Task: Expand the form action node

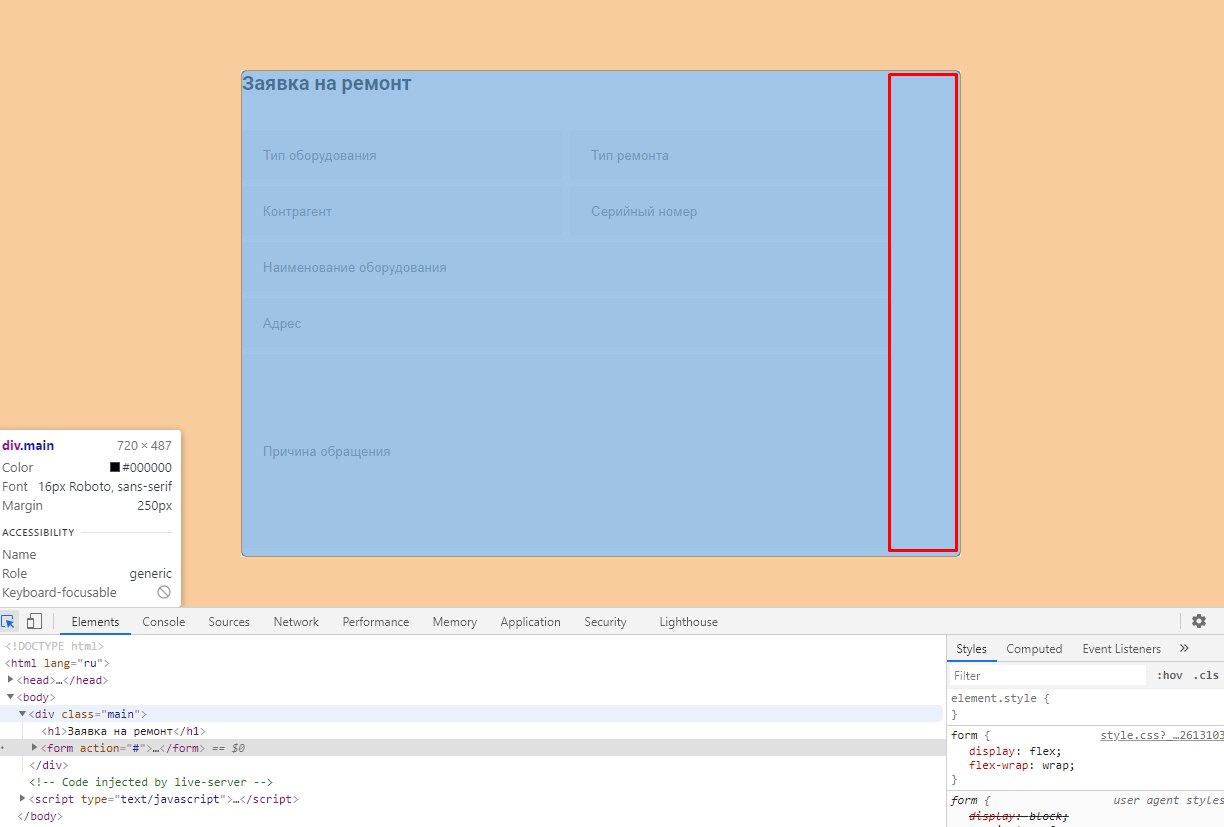Action: coord(34,747)
